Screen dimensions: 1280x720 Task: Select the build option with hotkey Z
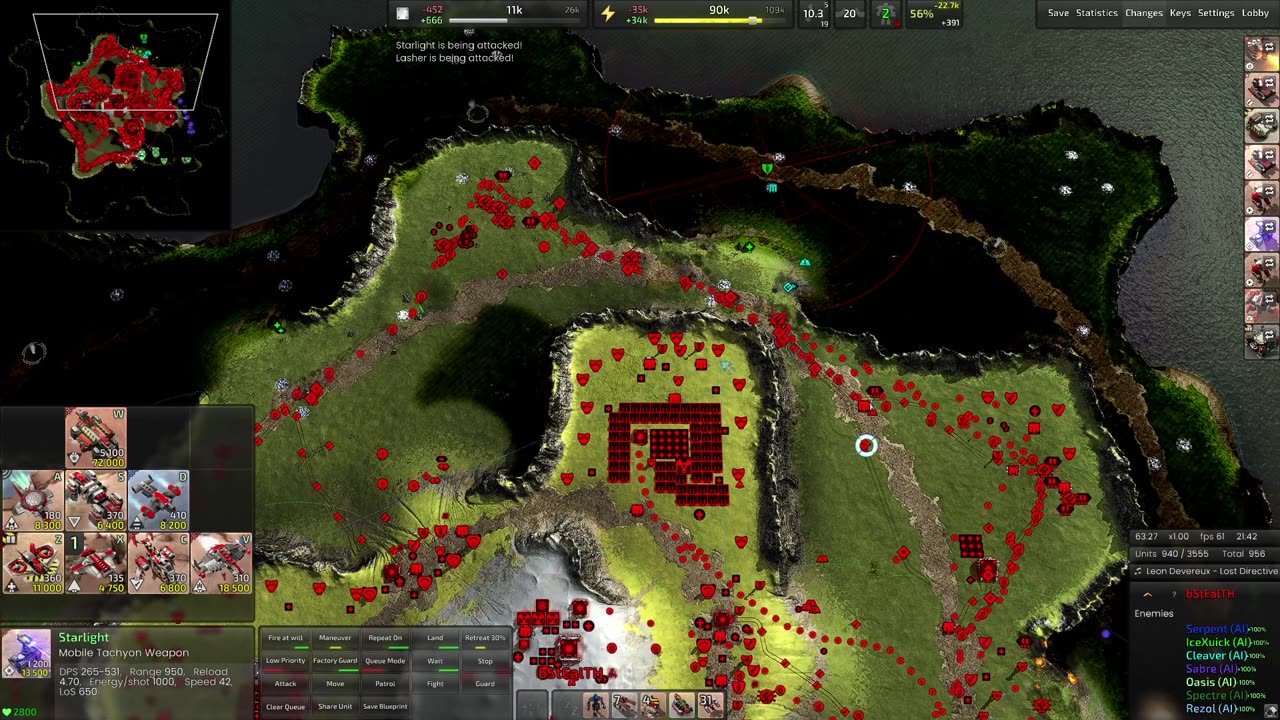[33, 563]
